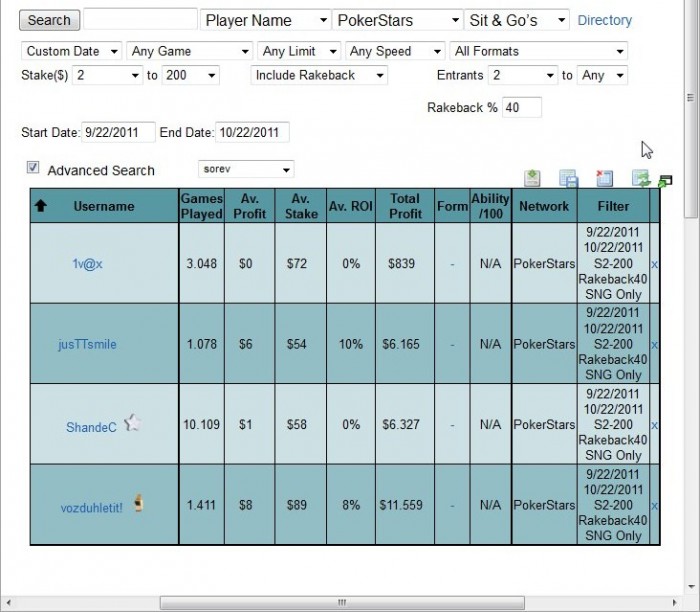Click the scroll-left arrow of horizontal scrollbar
700x612 pixels.
[x=8, y=603]
